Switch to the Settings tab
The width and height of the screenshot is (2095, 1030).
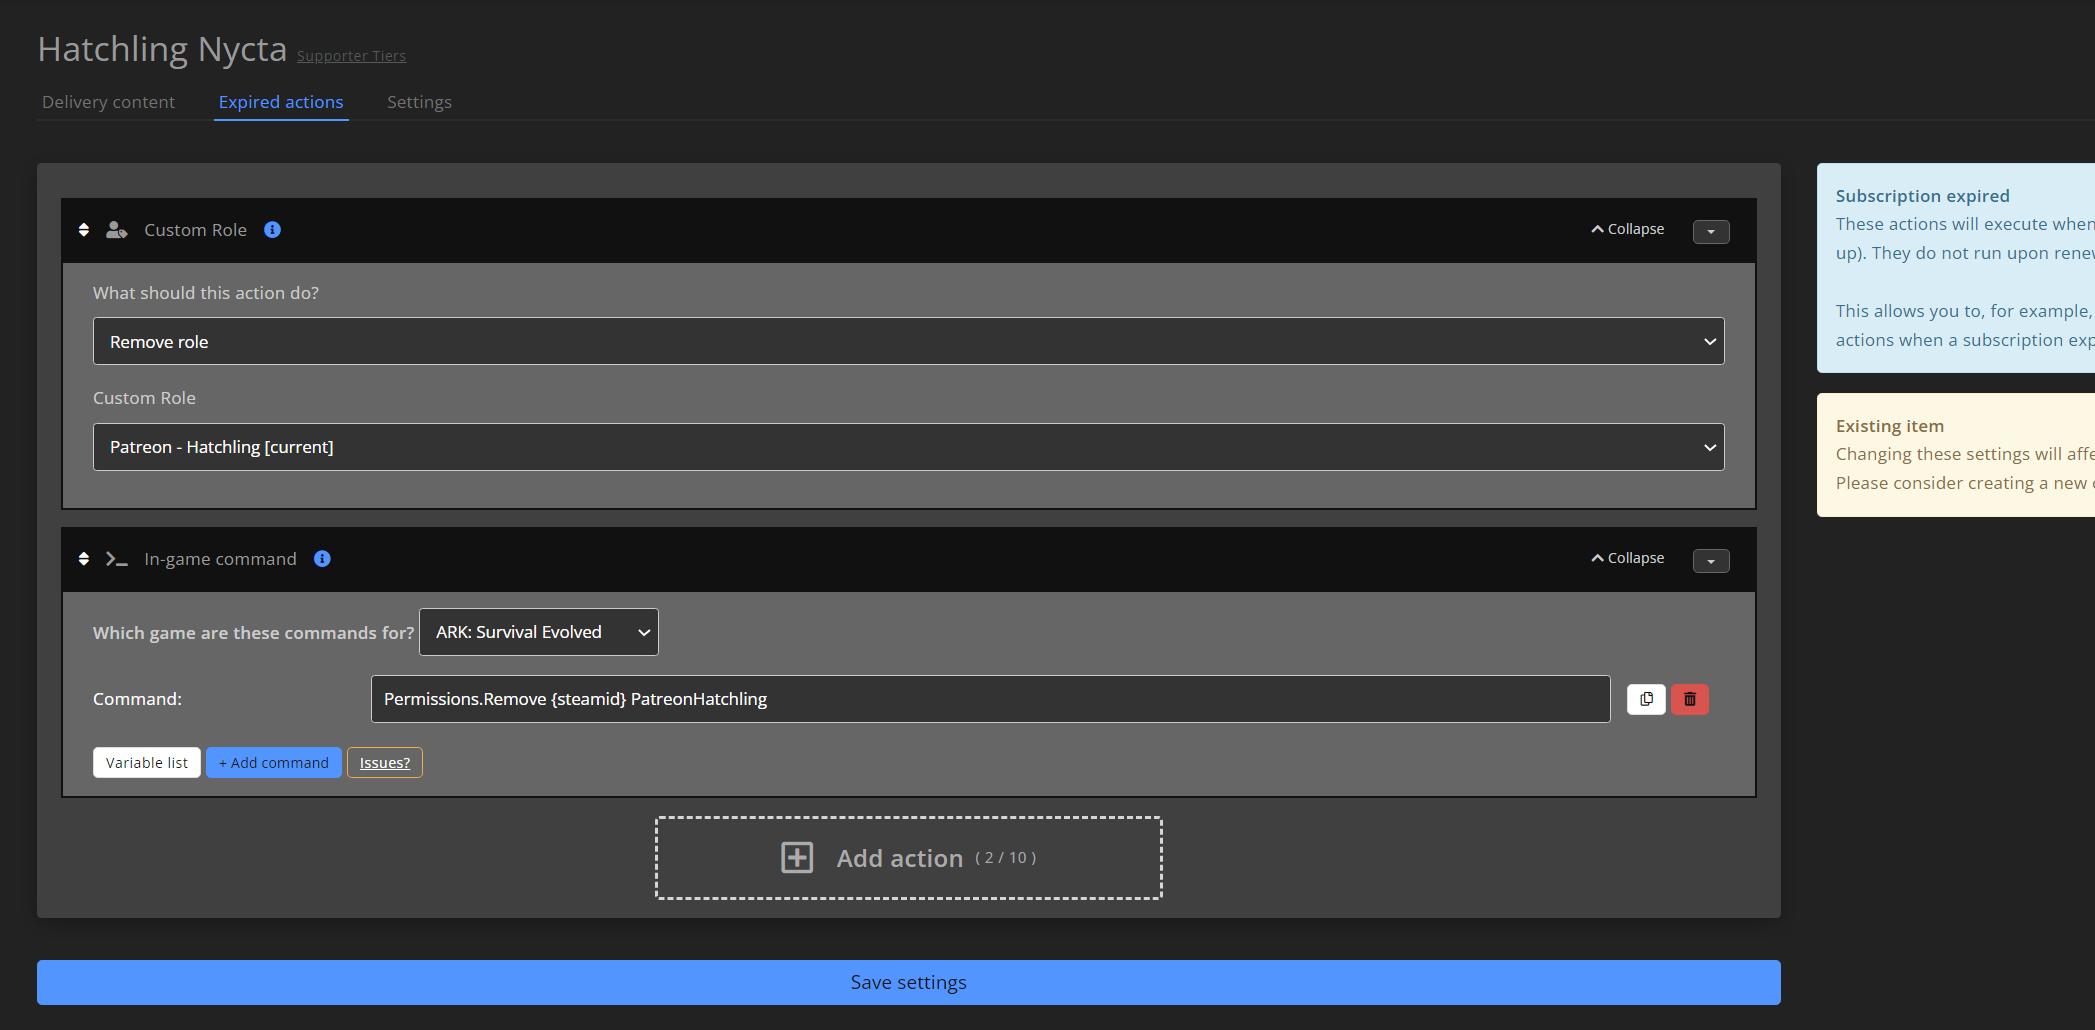click(x=419, y=101)
